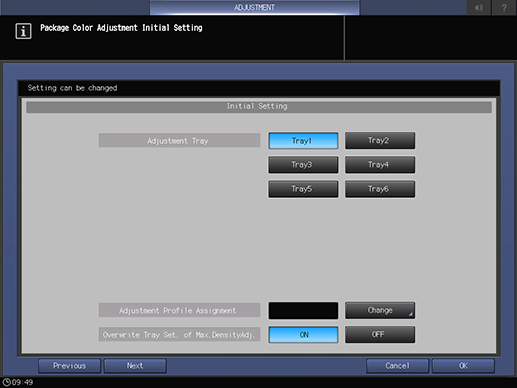Select Tray3 as adjustment tray
The height and width of the screenshot is (388, 517).
pyautogui.click(x=303, y=165)
